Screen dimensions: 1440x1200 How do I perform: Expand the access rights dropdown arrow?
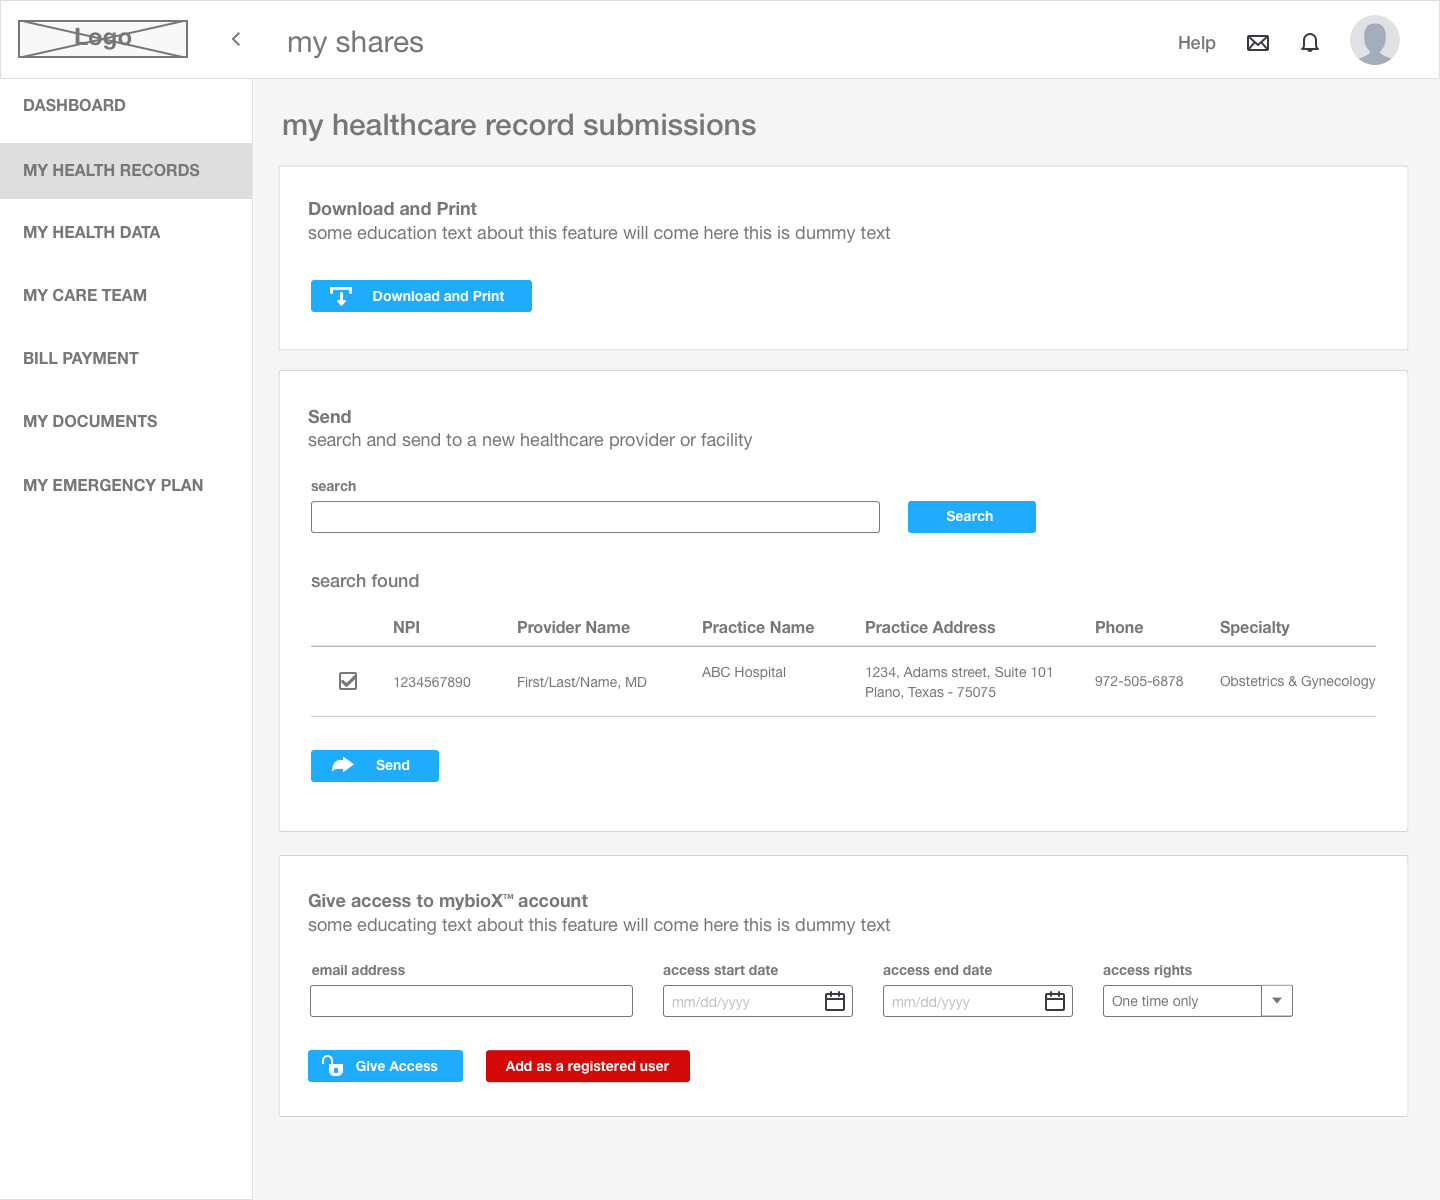[x=1277, y=1001]
